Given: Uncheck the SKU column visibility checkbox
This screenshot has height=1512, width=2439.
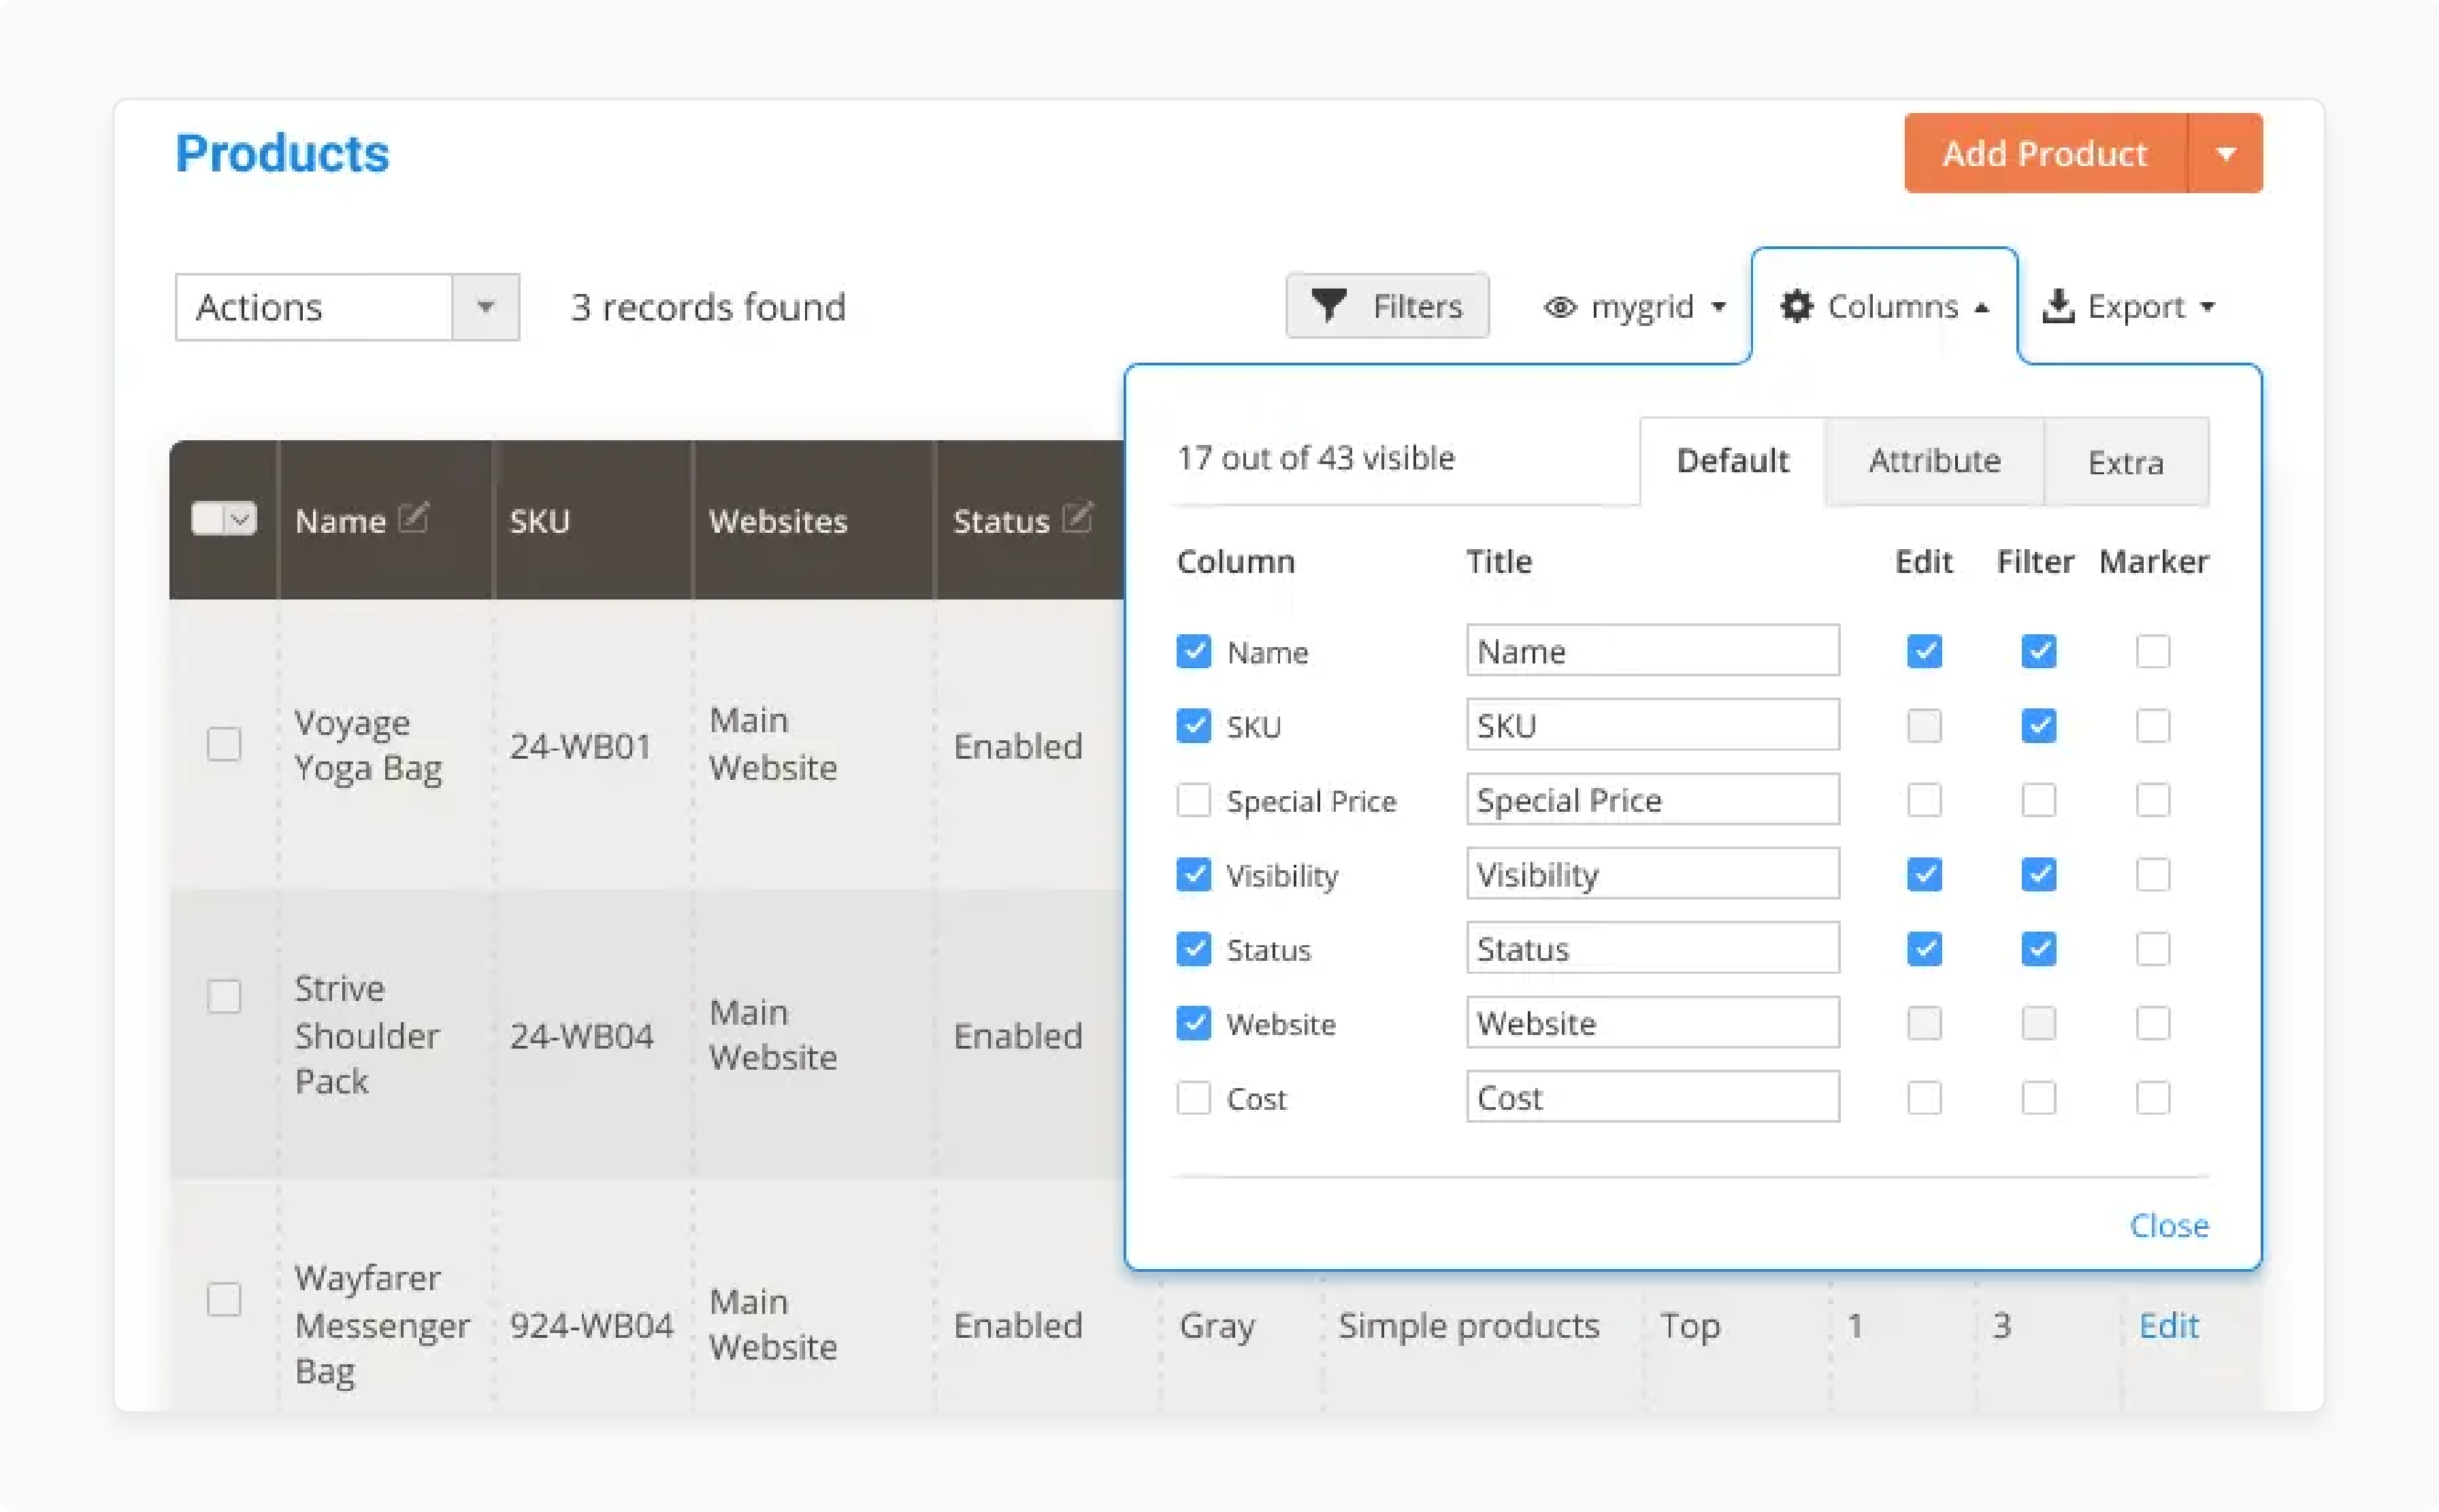Looking at the screenshot, I should (x=1193, y=725).
